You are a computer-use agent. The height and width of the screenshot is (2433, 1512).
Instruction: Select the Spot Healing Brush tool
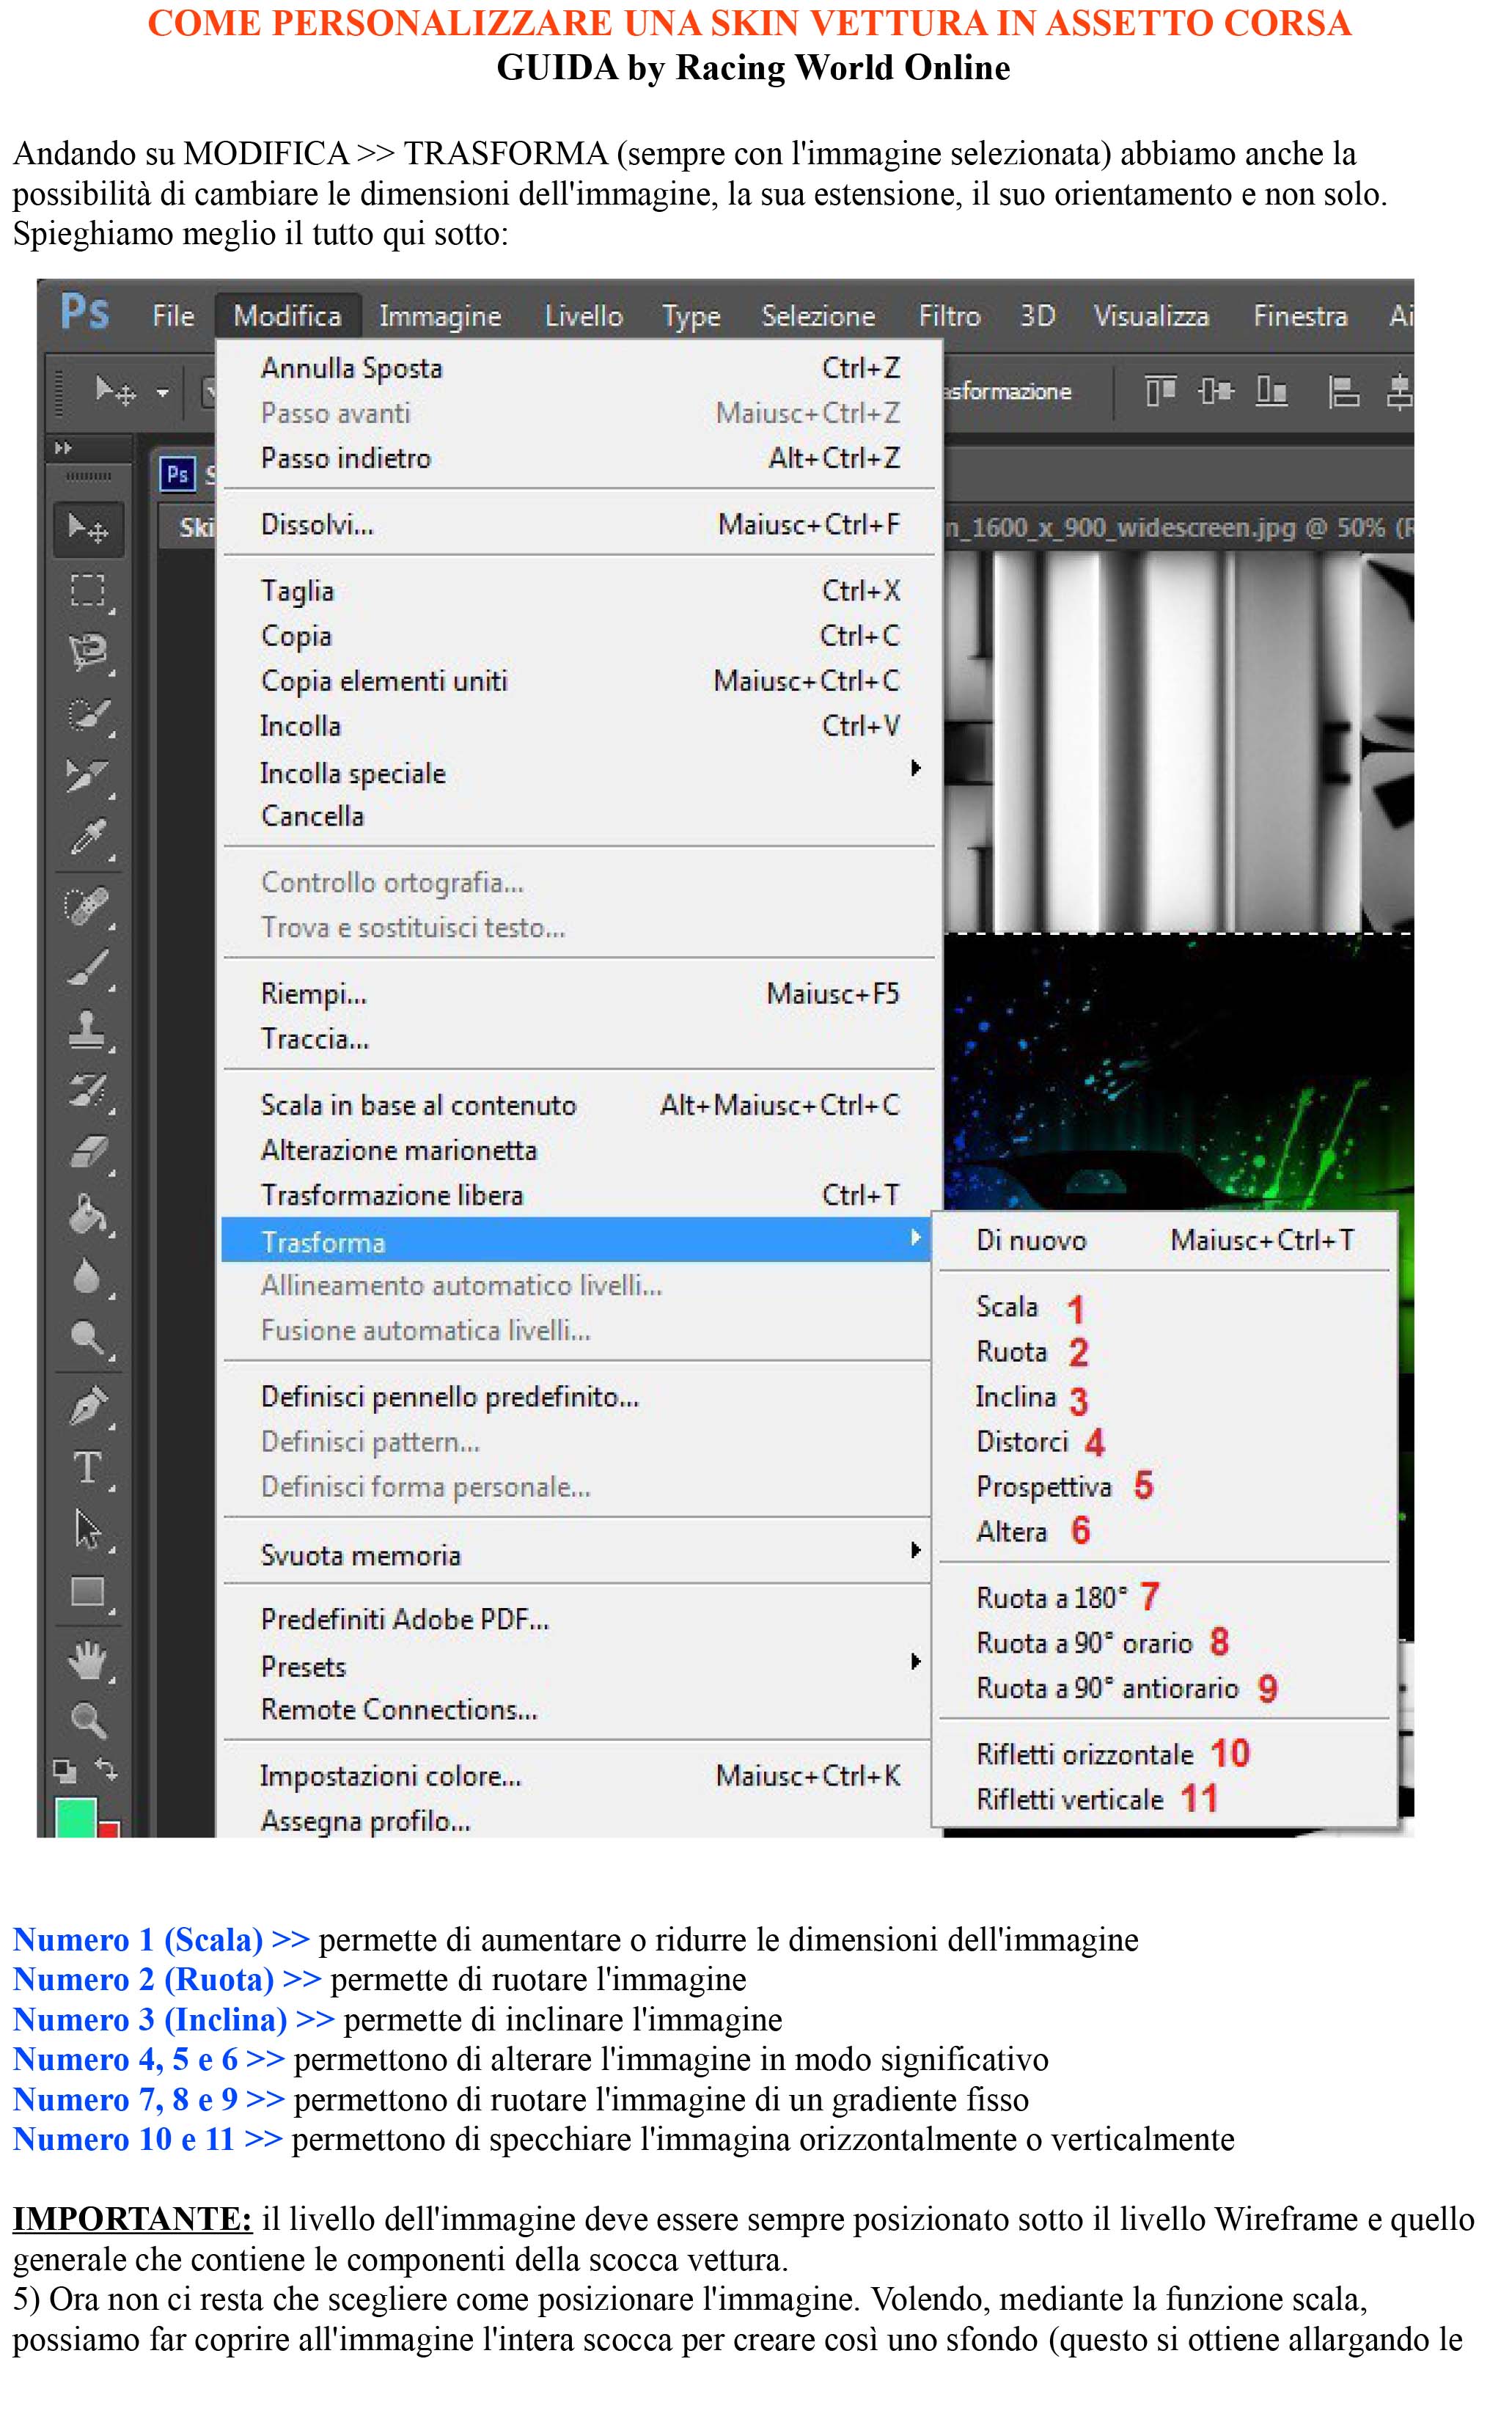[x=86, y=906]
